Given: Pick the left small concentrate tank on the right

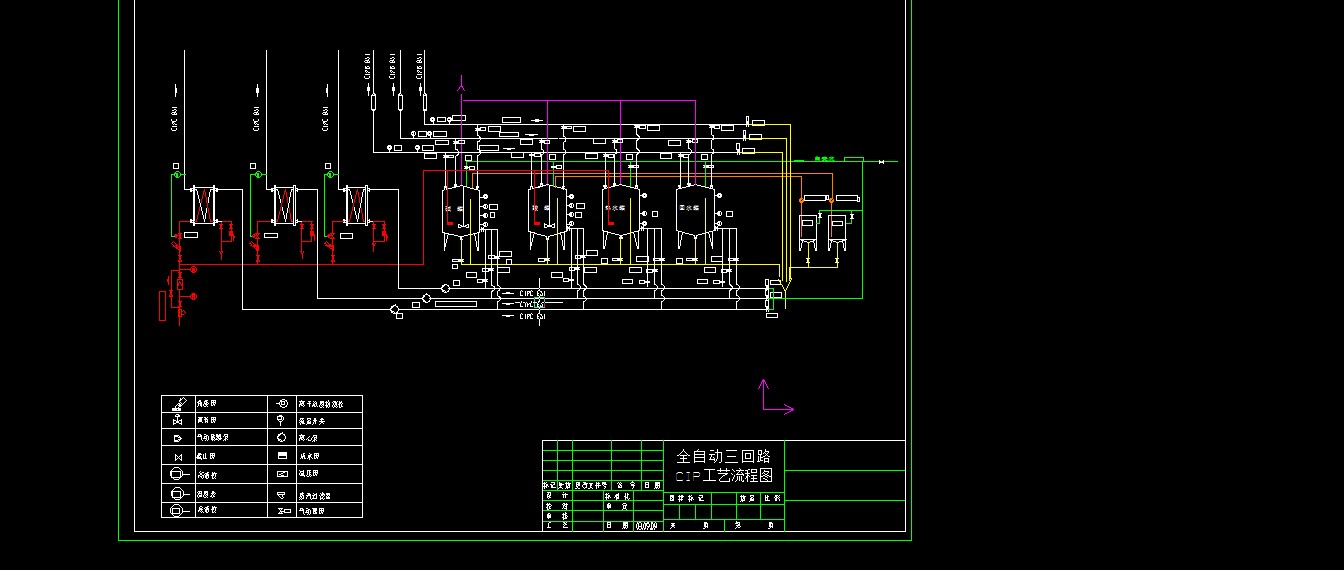Looking at the screenshot, I should click(808, 234).
